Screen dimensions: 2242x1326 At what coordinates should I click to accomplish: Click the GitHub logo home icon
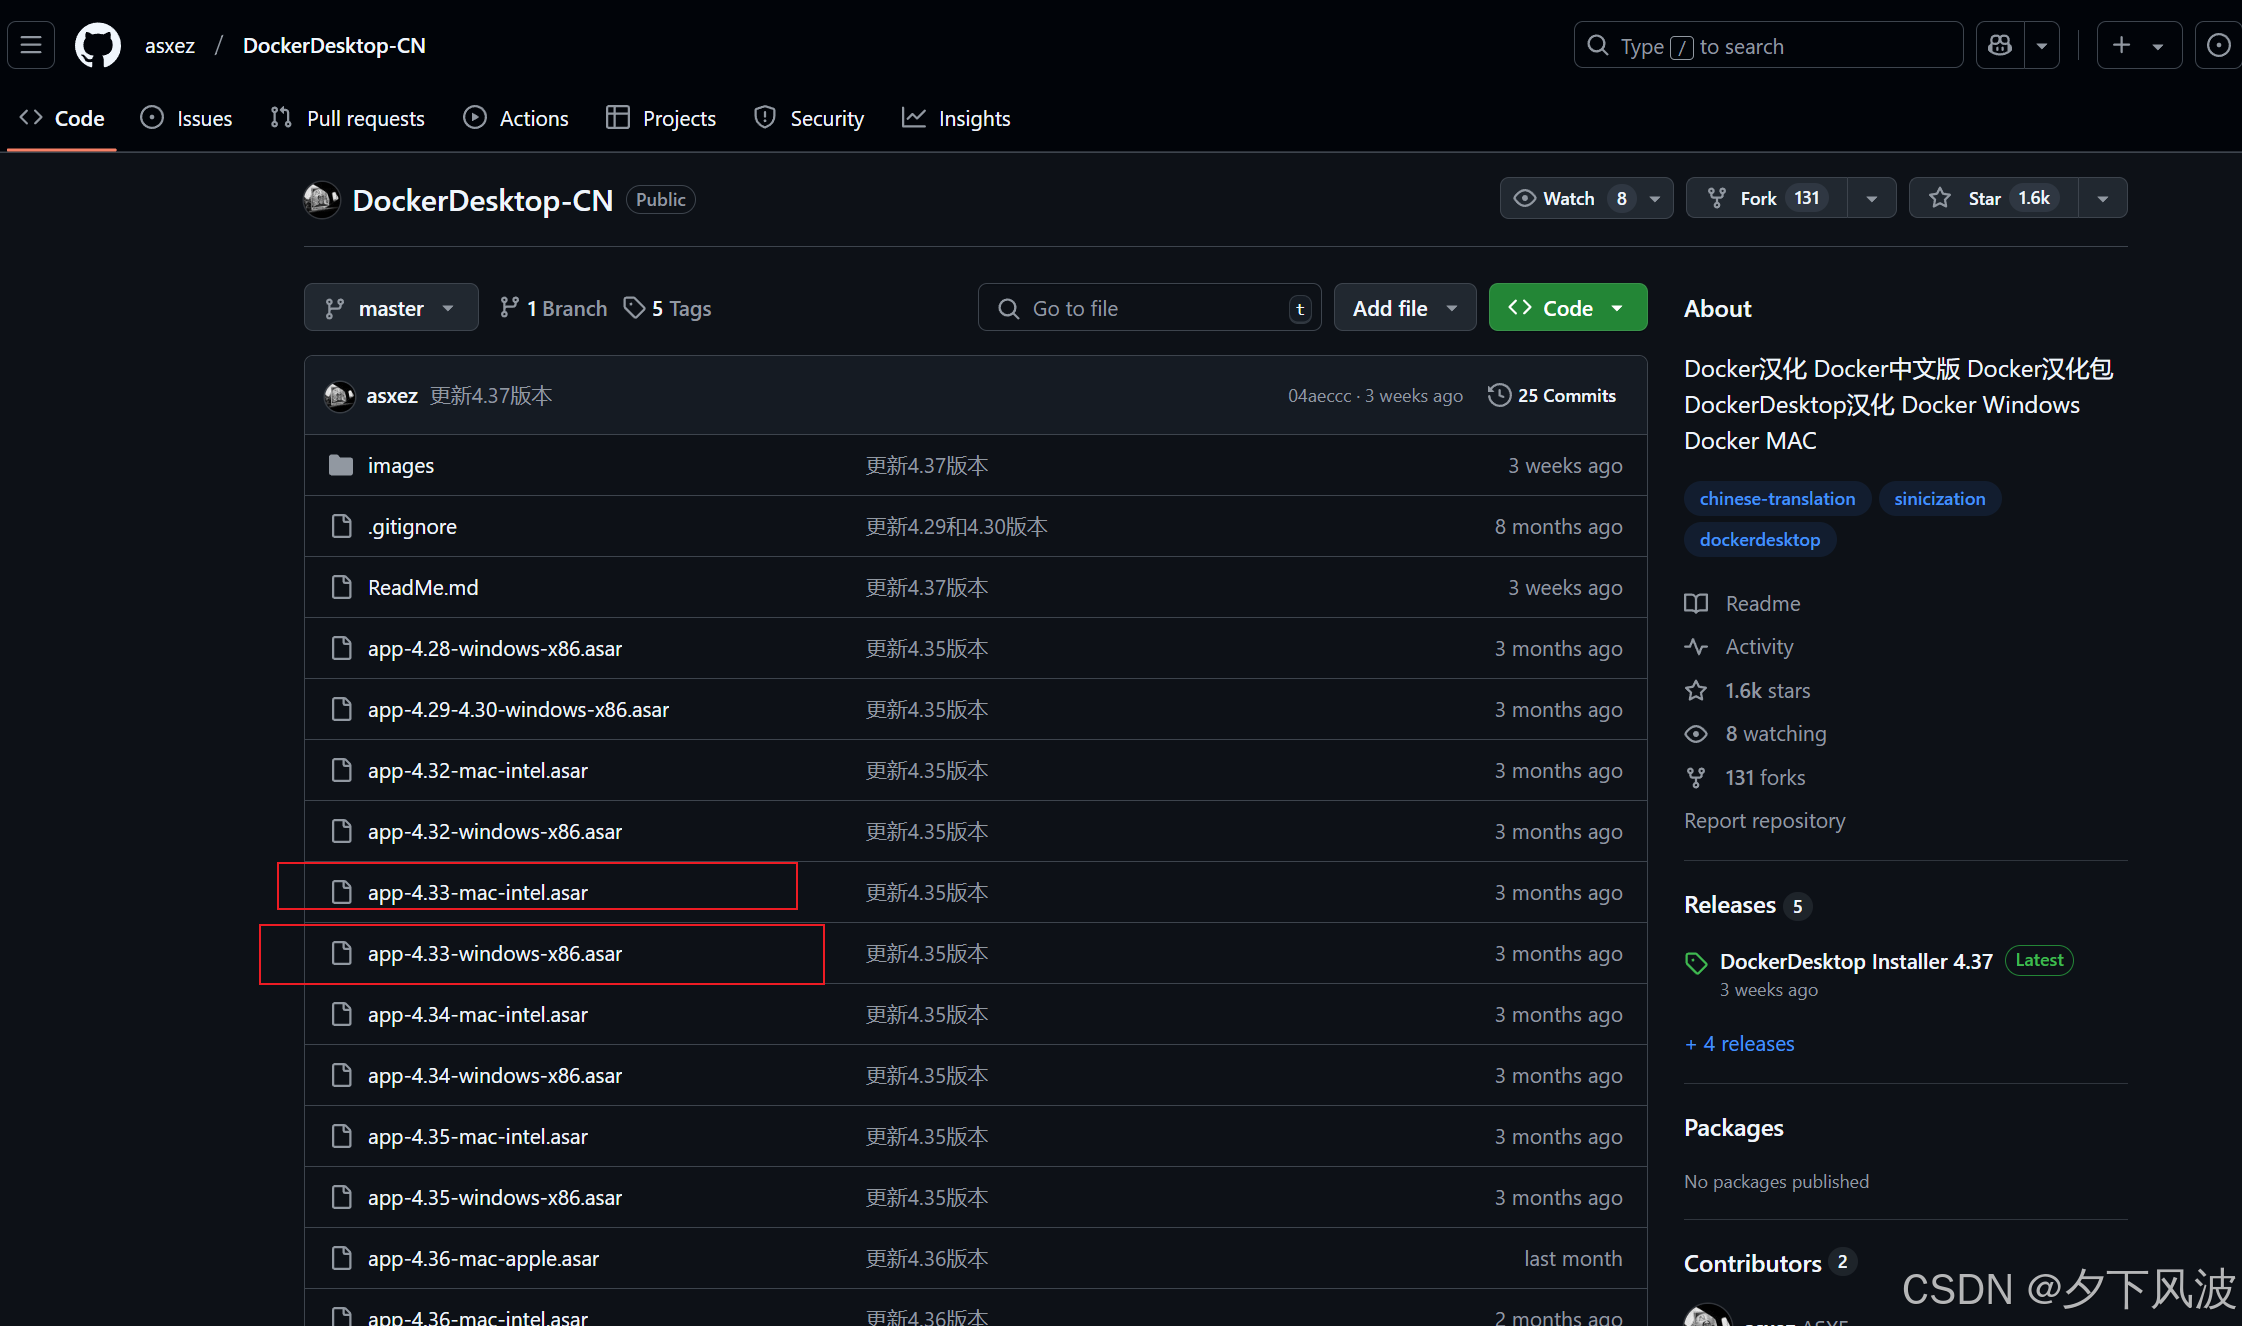(98, 46)
